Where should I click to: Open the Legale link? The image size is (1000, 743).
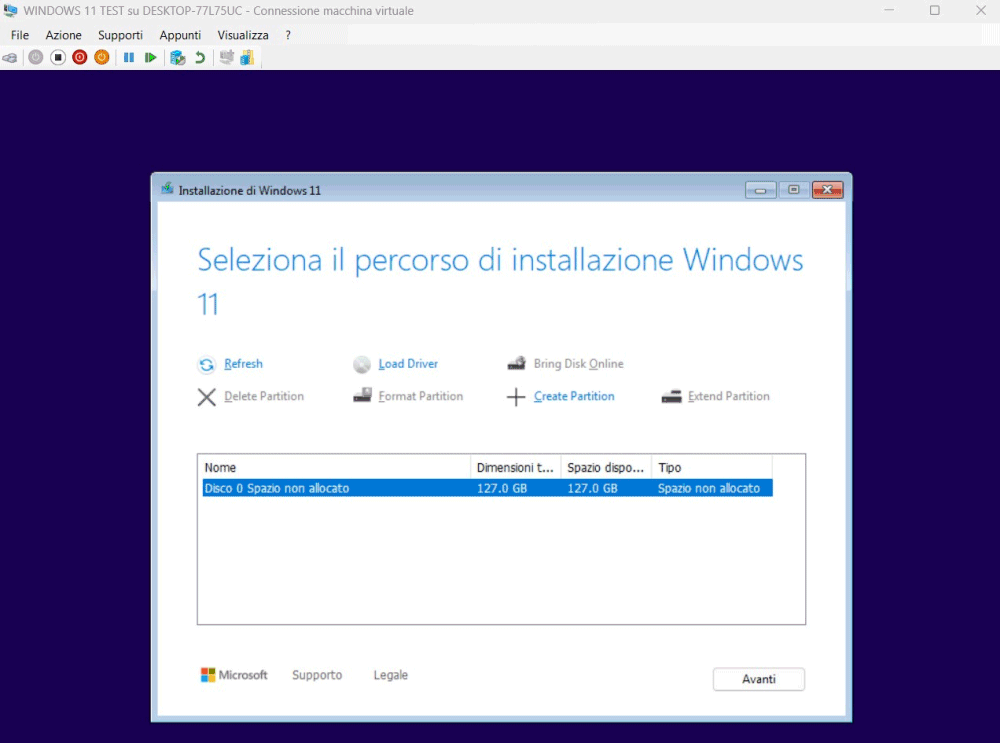pyautogui.click(x=390, y=675)
